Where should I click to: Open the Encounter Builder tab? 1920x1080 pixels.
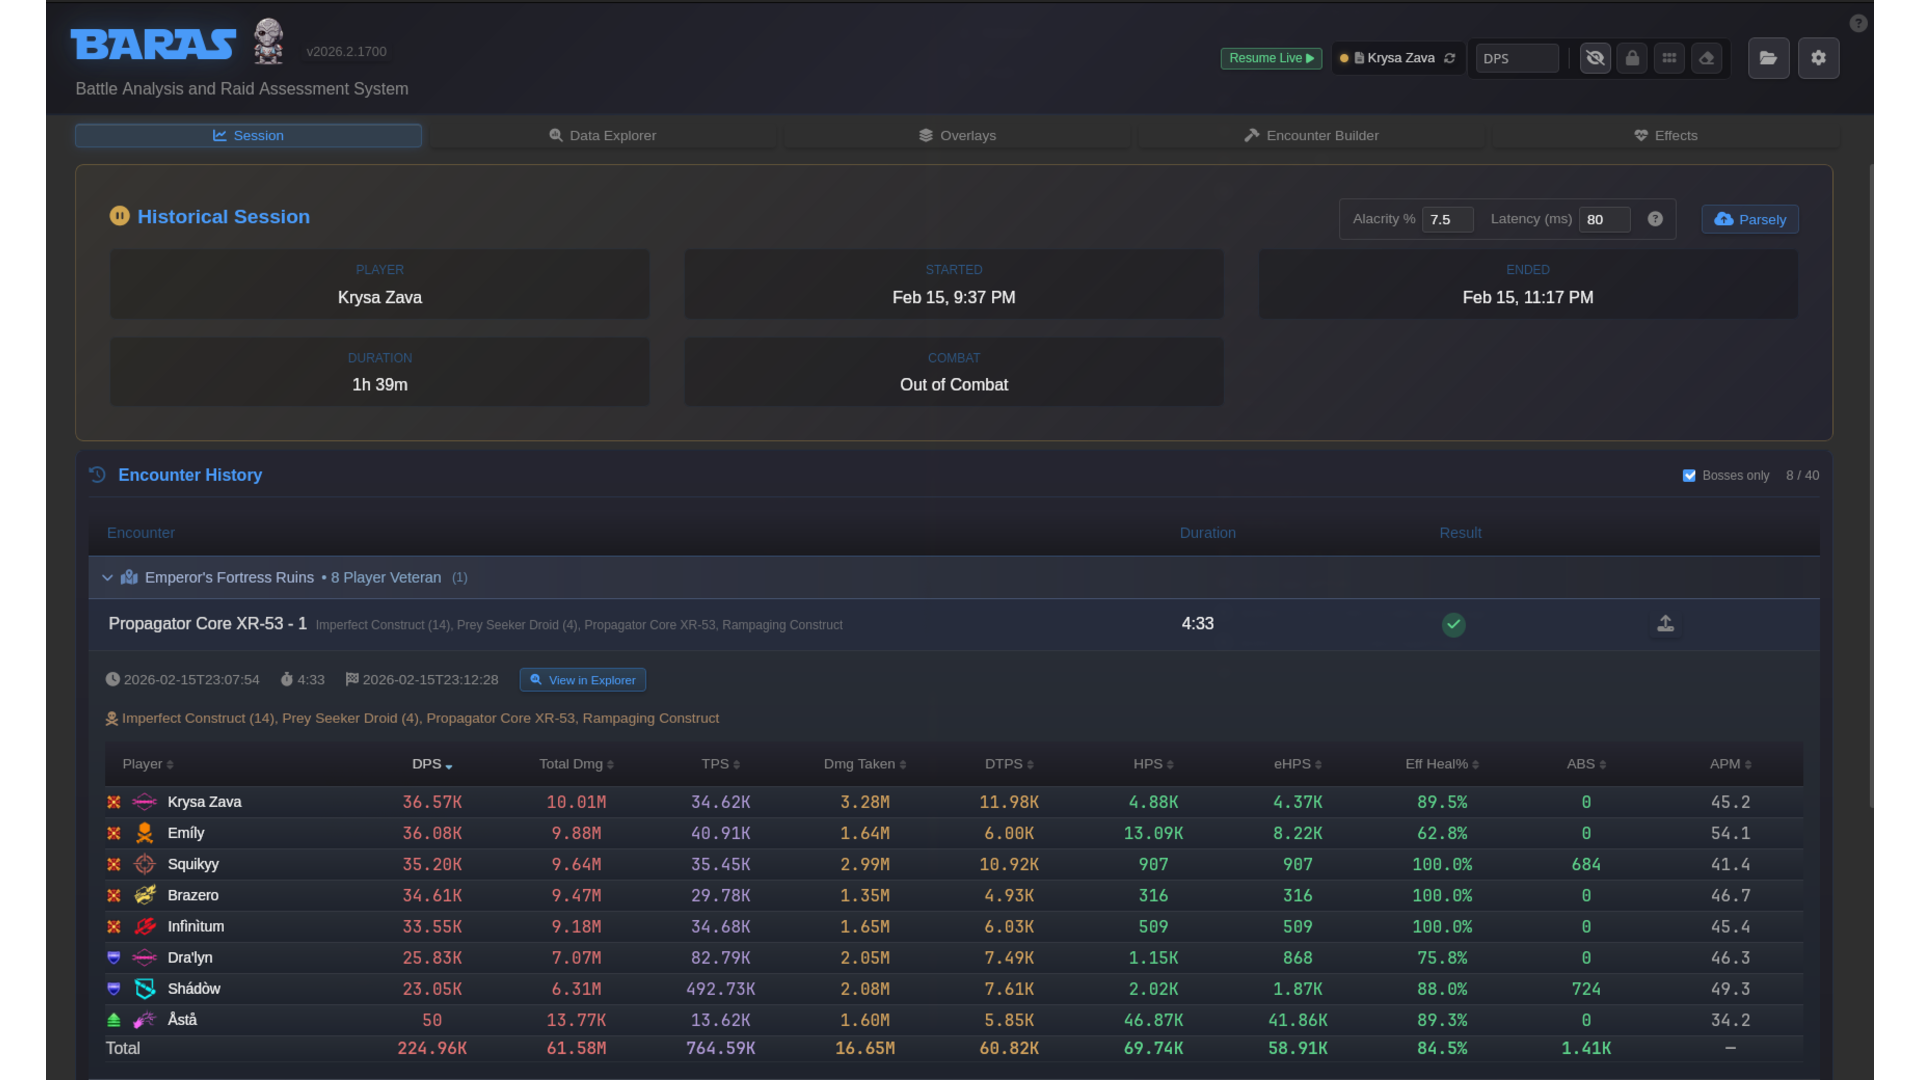point(1311,134)
